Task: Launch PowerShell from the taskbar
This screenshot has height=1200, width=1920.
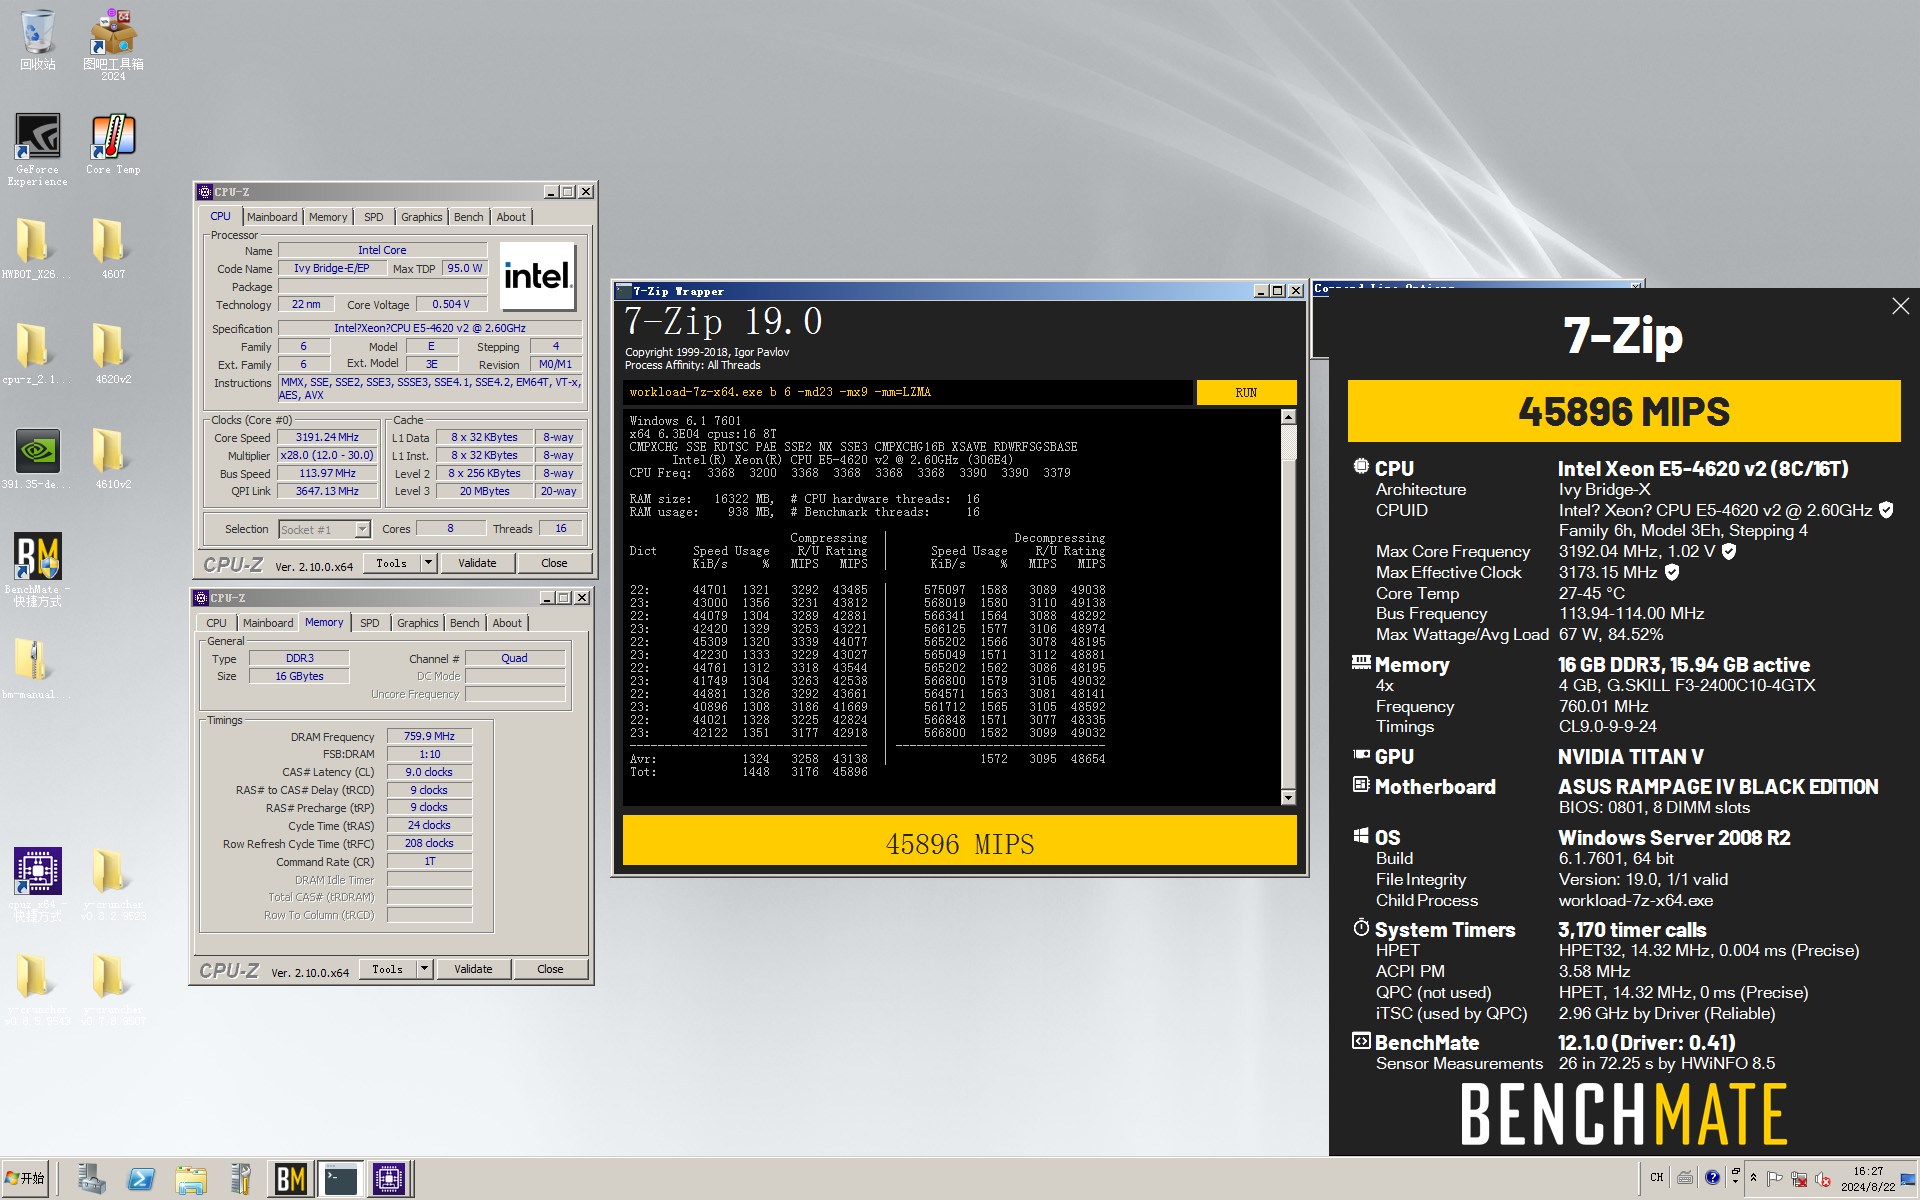Action: click(x=141, y=1179)
